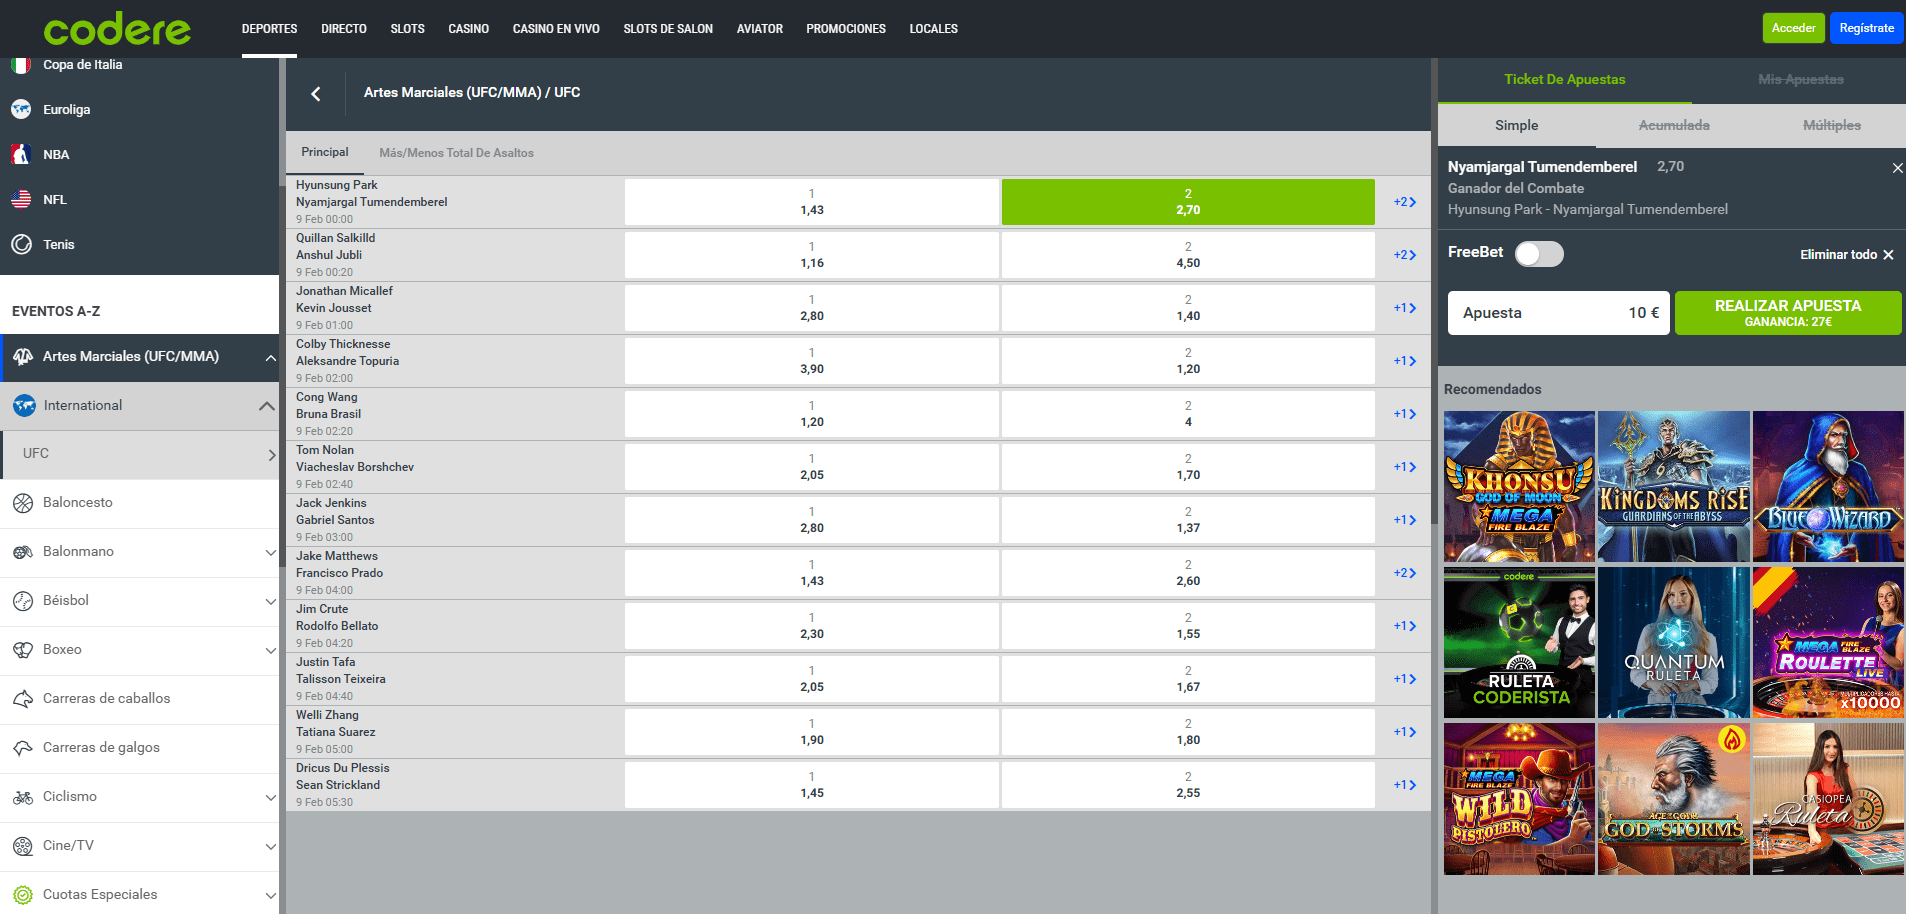Click the Artes Marciales sport icon
This screenshot has width=1906, height=914.
pos(23,357)
